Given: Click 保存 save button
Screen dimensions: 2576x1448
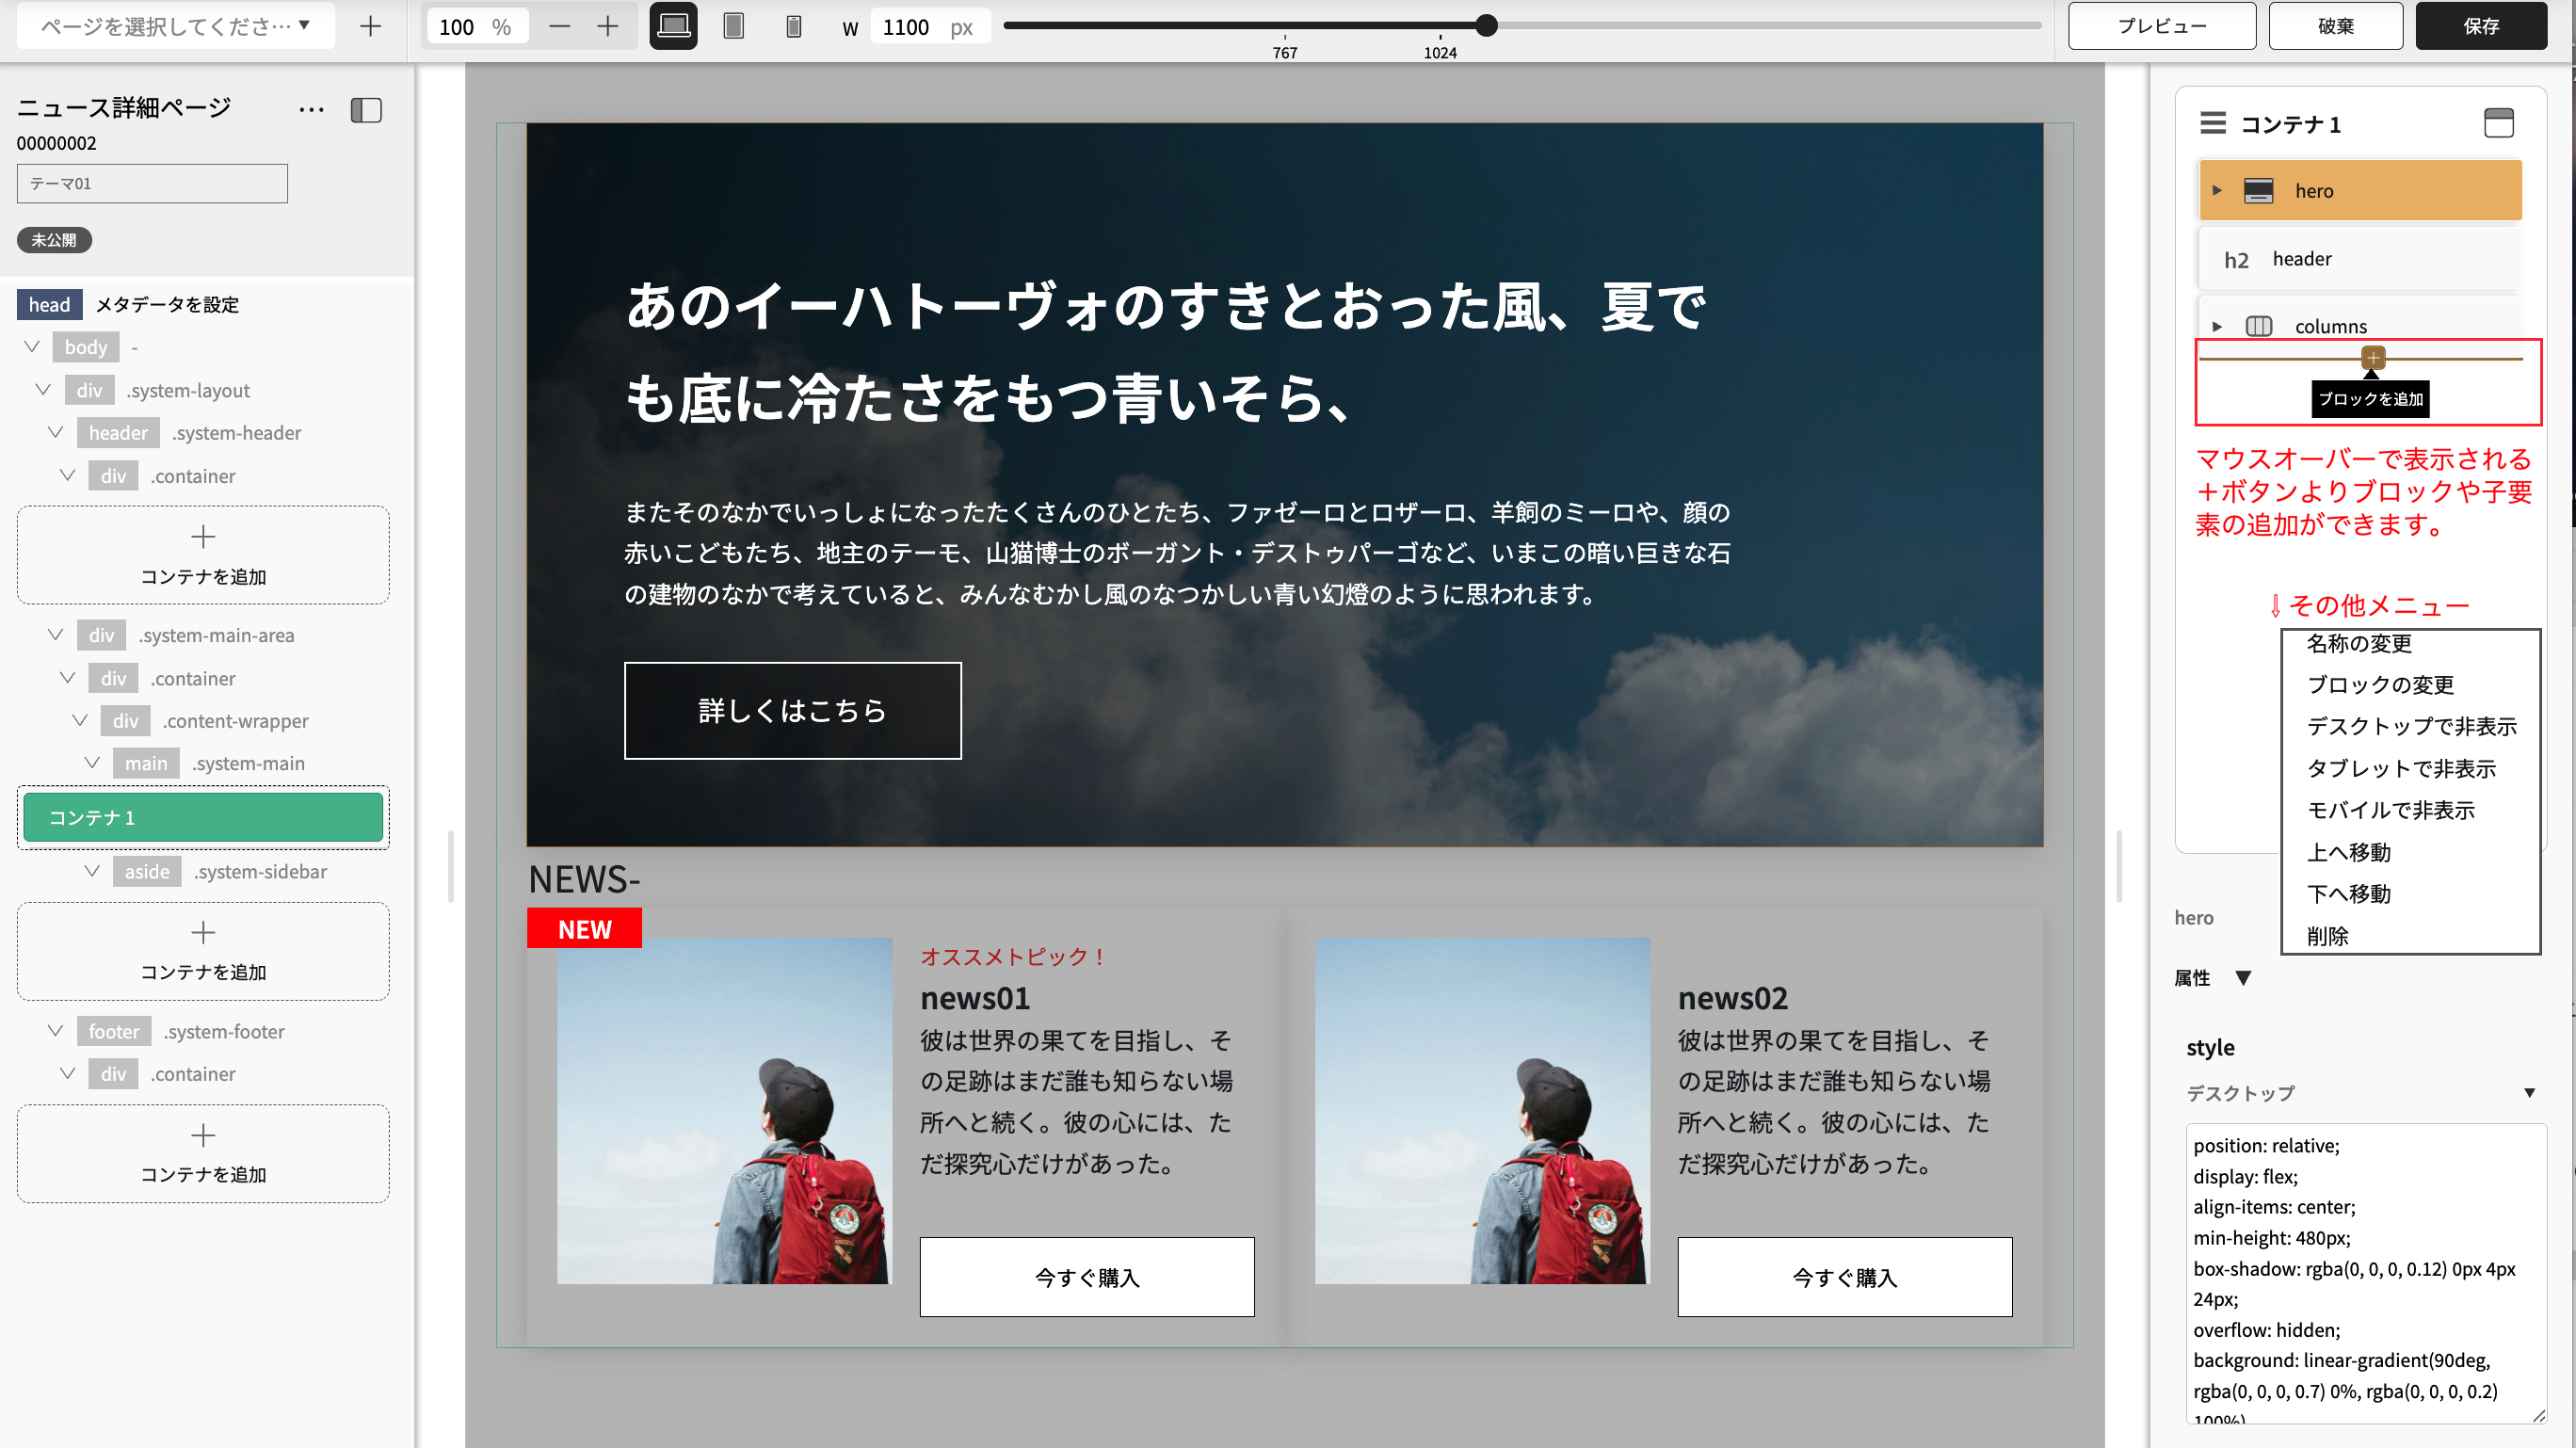Looking at the screenshot, I should (x=2481, y=26).
